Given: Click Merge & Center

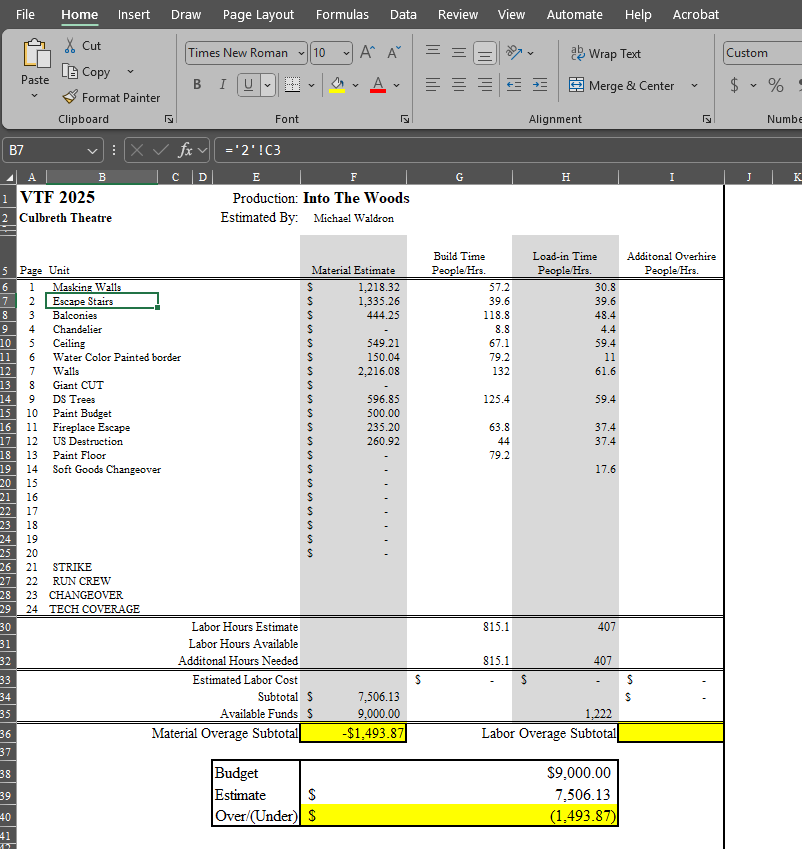Looking at the screenshot, I should (622, 86).
